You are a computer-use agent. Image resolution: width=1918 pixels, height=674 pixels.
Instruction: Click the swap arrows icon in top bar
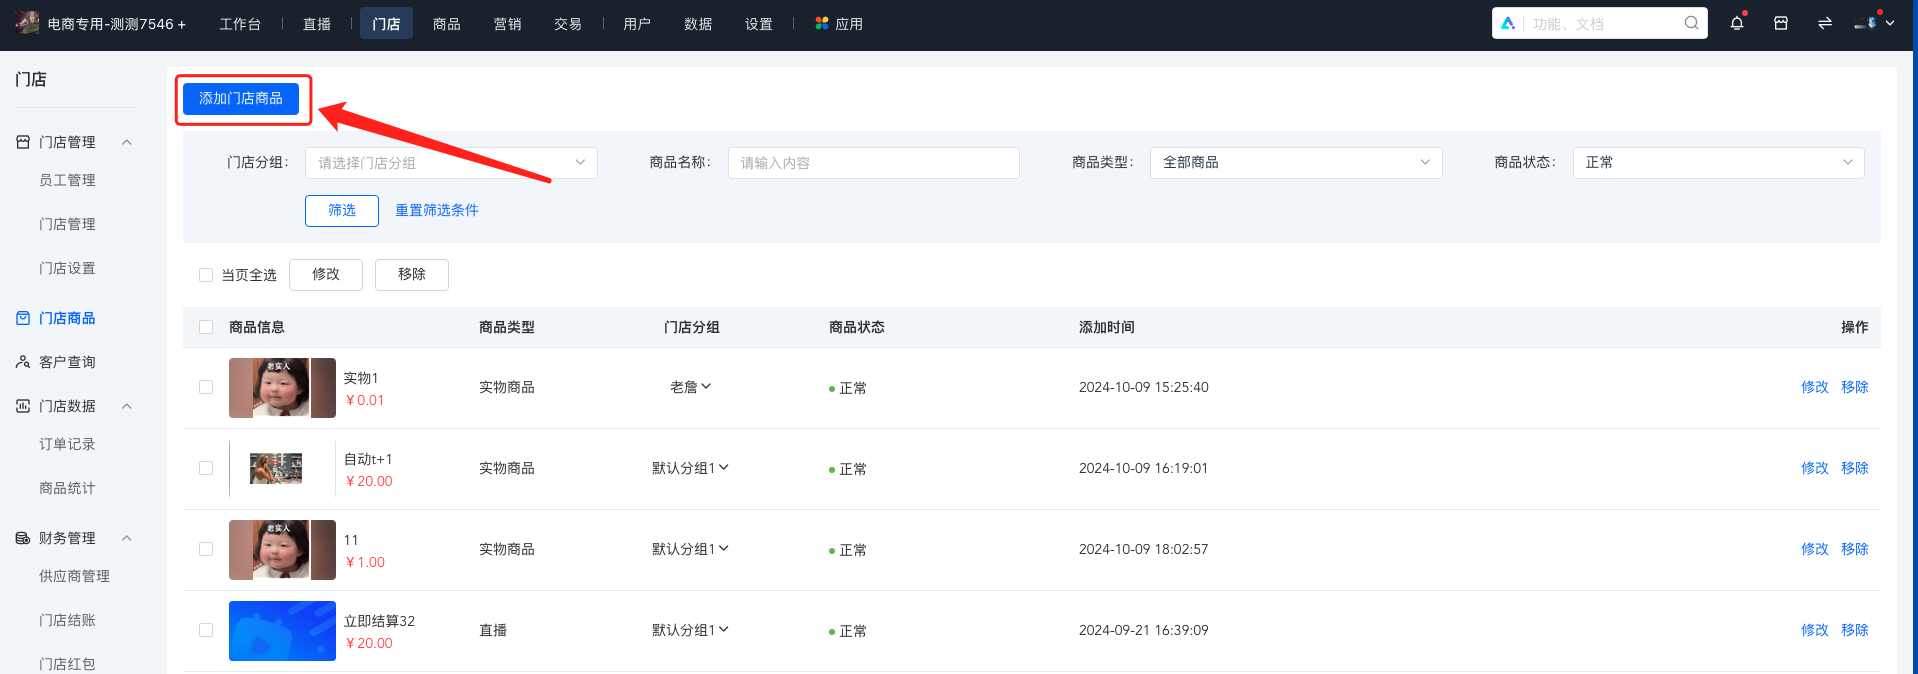[1825, 23]
